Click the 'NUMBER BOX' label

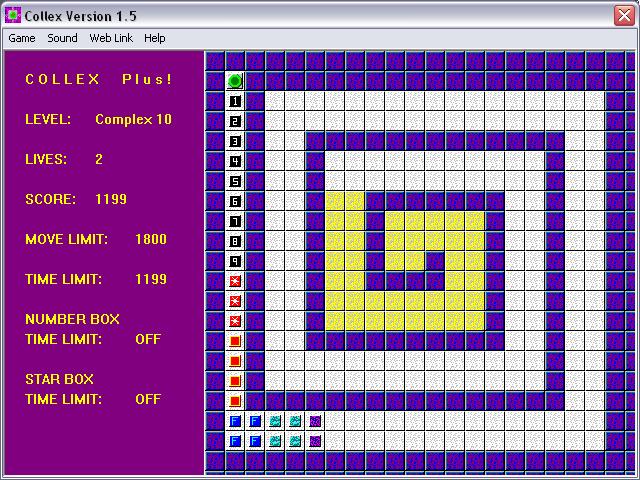(72, 319)
